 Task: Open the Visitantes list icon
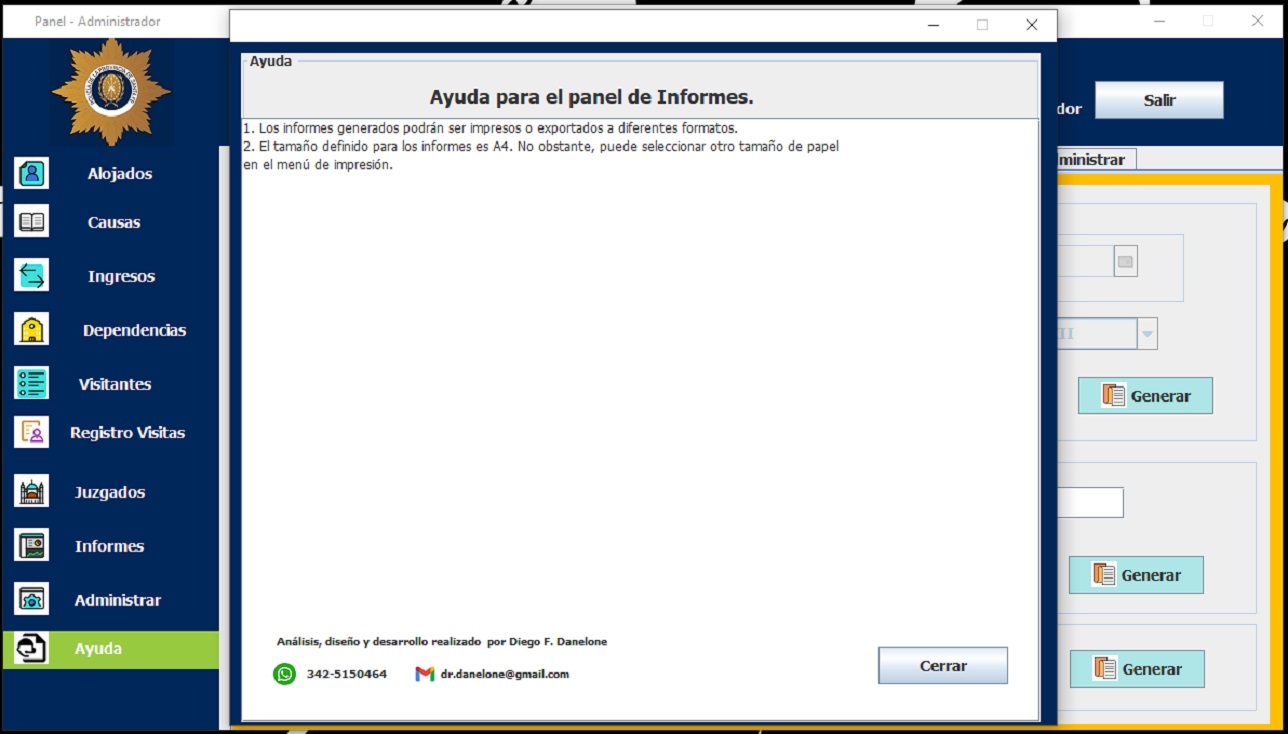[x=32, y=384]
